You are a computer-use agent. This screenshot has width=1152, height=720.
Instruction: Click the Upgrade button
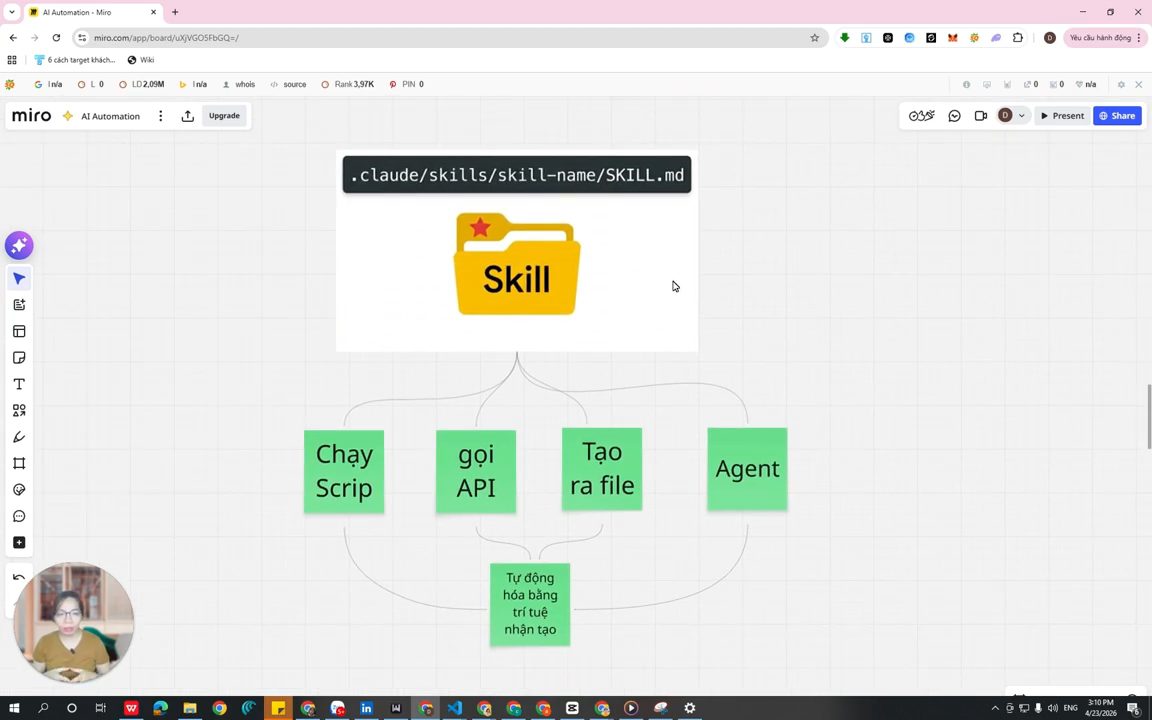(224, 116)
